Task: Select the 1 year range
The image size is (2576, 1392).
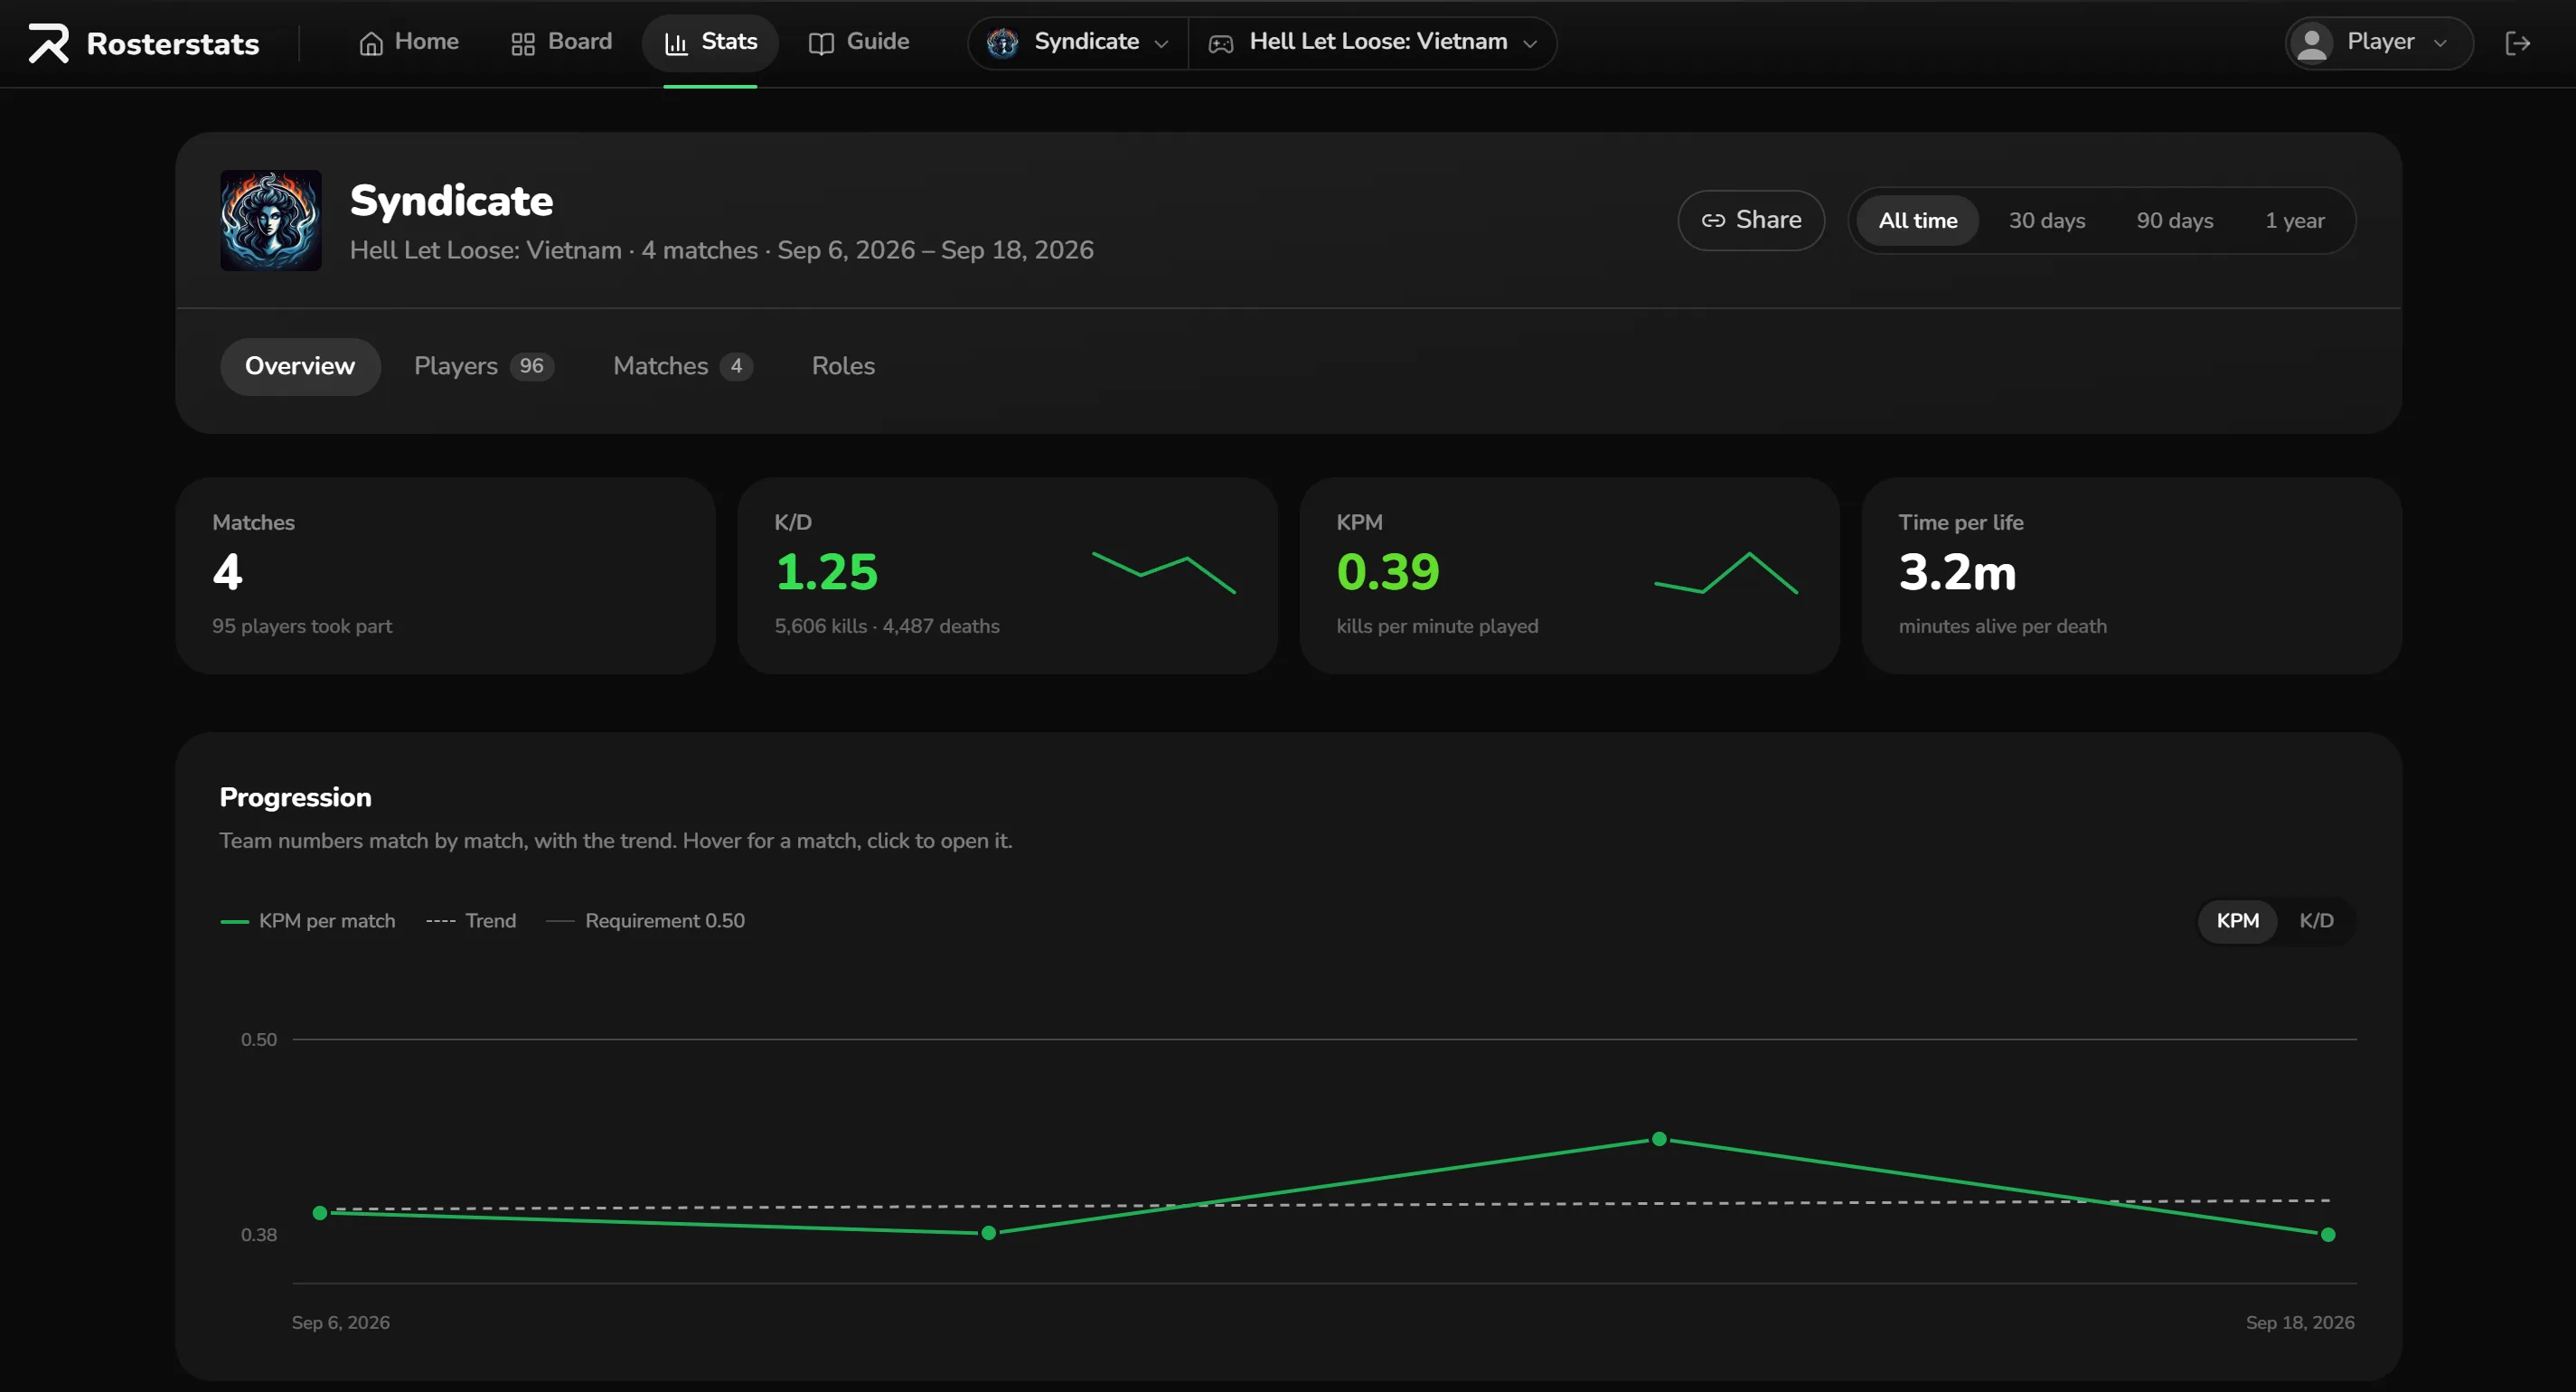Action: (2294, 220)
